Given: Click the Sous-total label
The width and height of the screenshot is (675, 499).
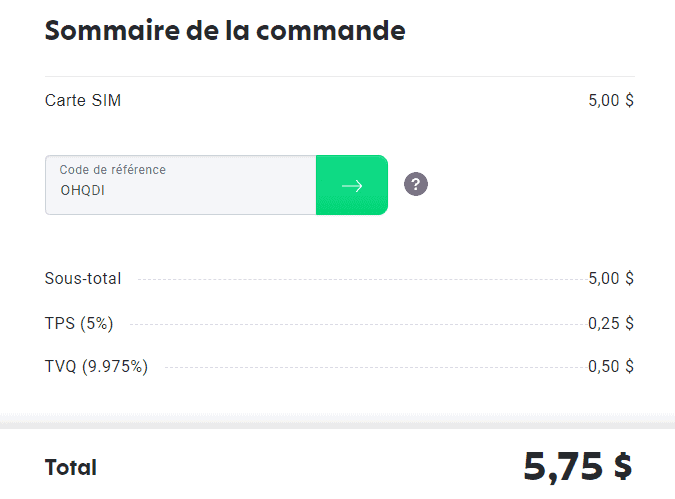Looking at the screenshot, I should (83, 278).
